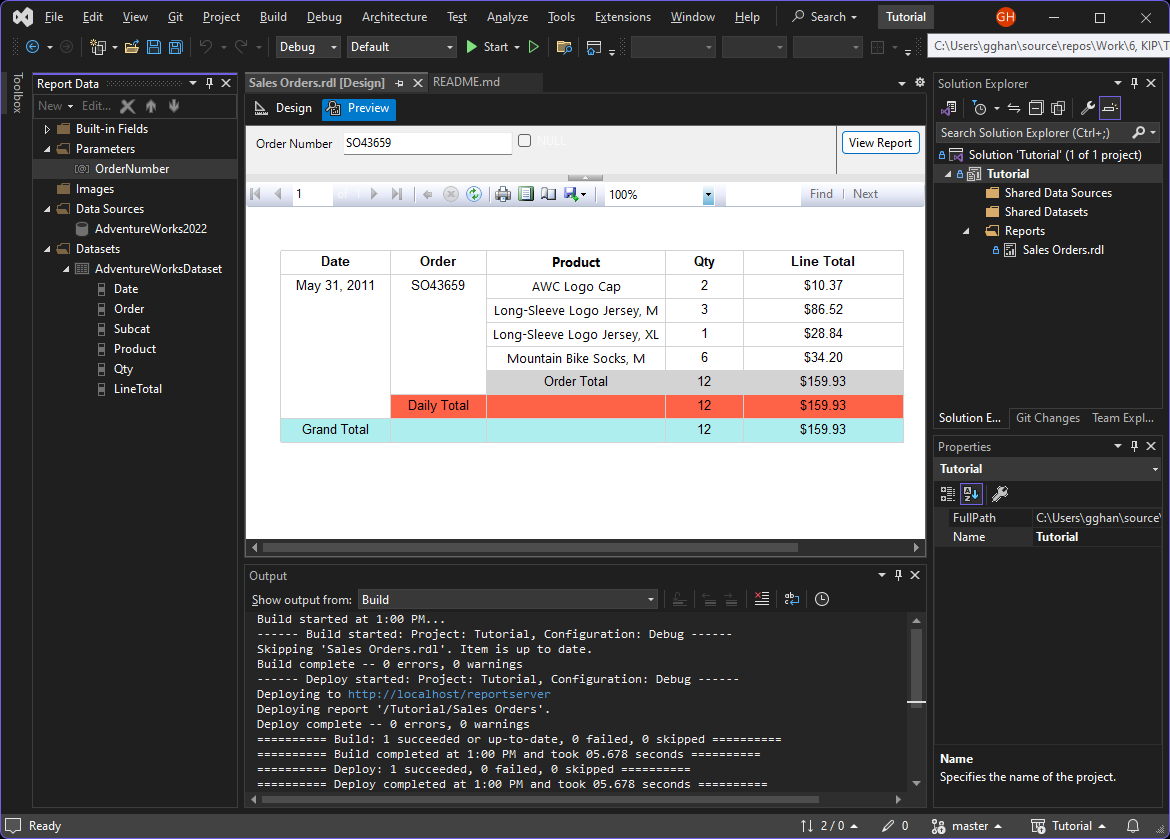
Task: Toggle Print Layout view in report toolbar
Action: click(526, 194)
